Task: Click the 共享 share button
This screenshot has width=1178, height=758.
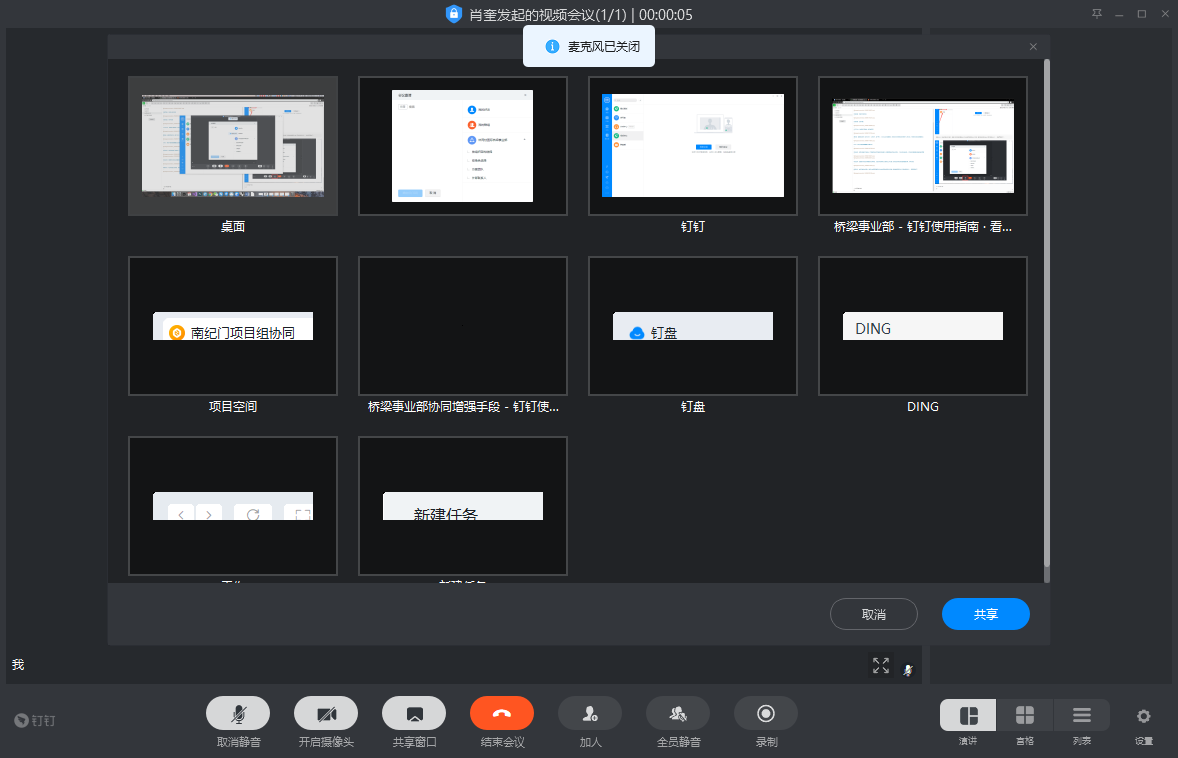Action: tap(986, 614)
